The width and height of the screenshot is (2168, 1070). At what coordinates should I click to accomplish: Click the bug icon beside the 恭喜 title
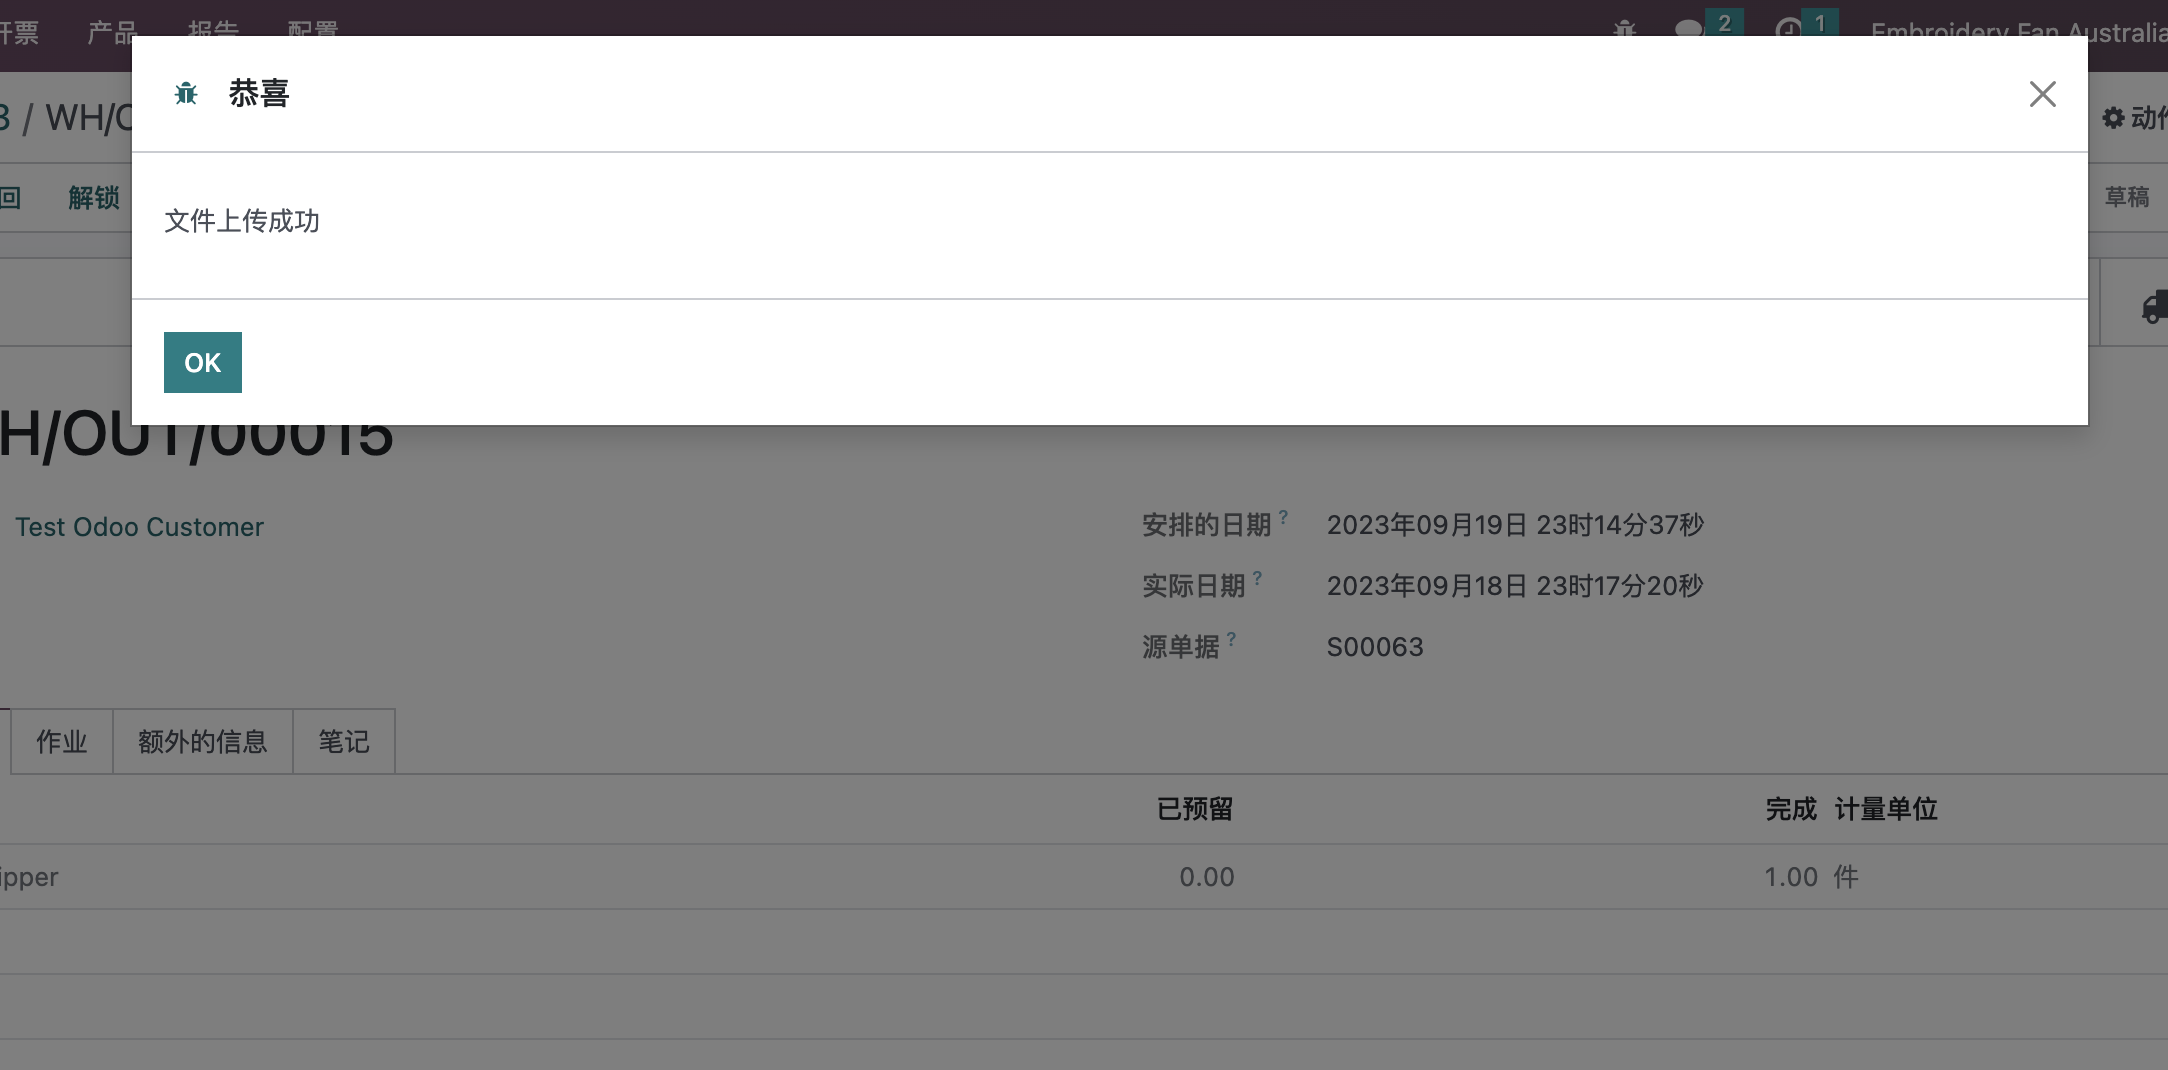[x=186, y=94]
